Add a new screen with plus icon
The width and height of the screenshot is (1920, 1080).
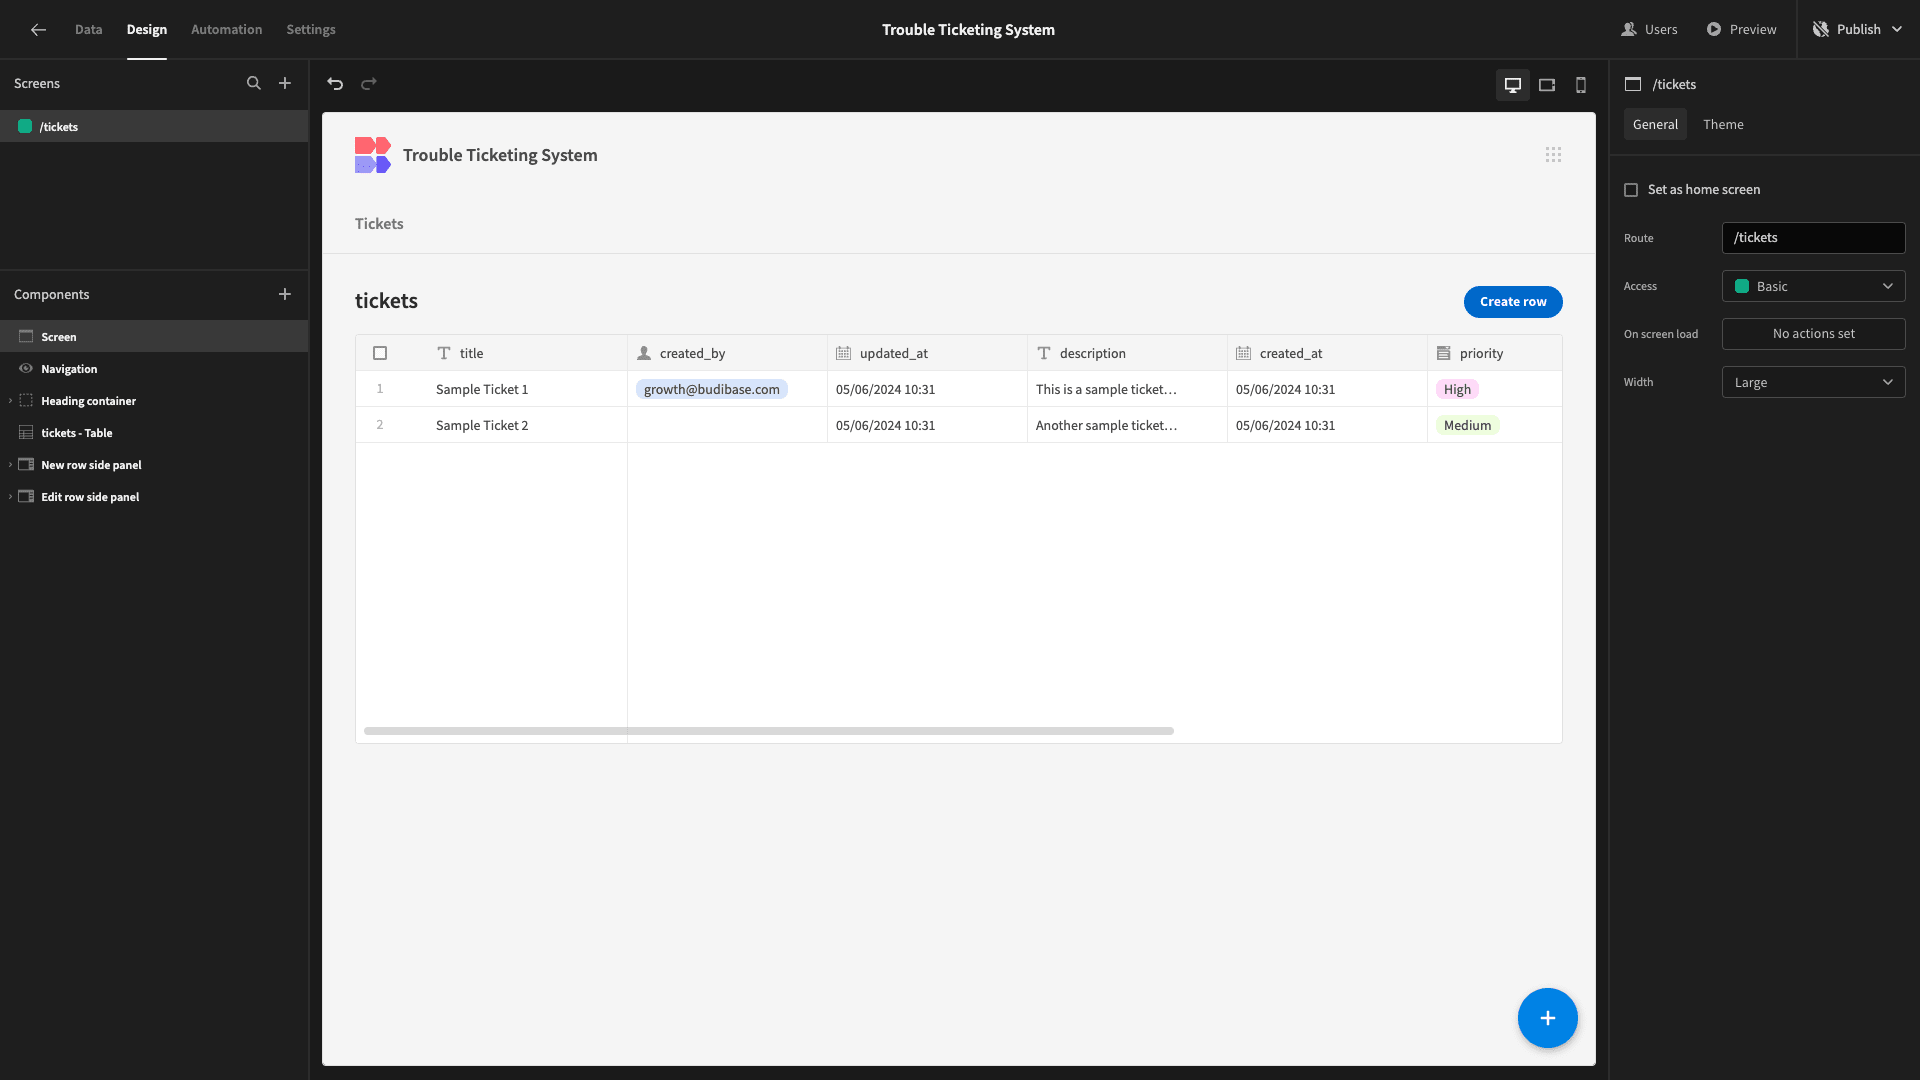tap(285, 84)
